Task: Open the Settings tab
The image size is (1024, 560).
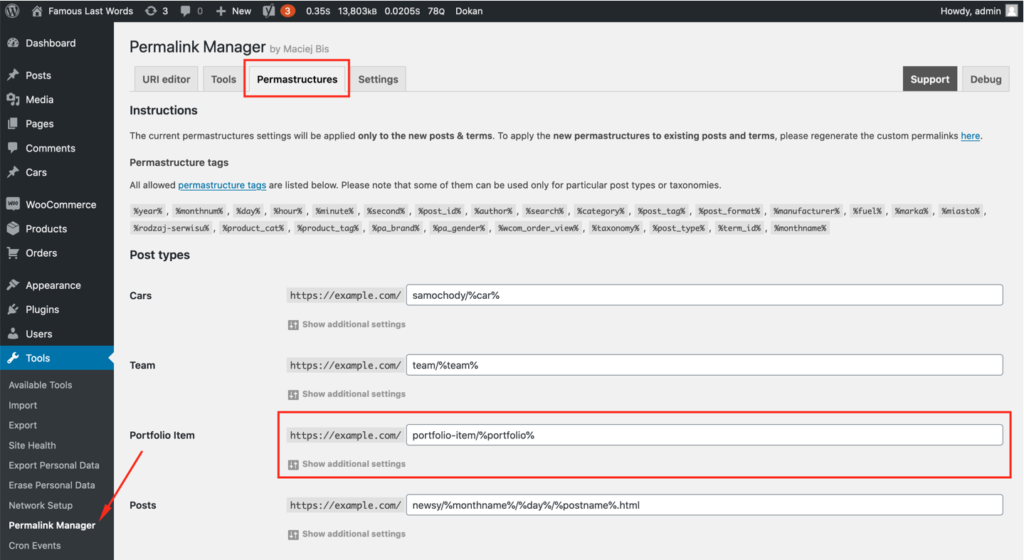Action: 378,79
